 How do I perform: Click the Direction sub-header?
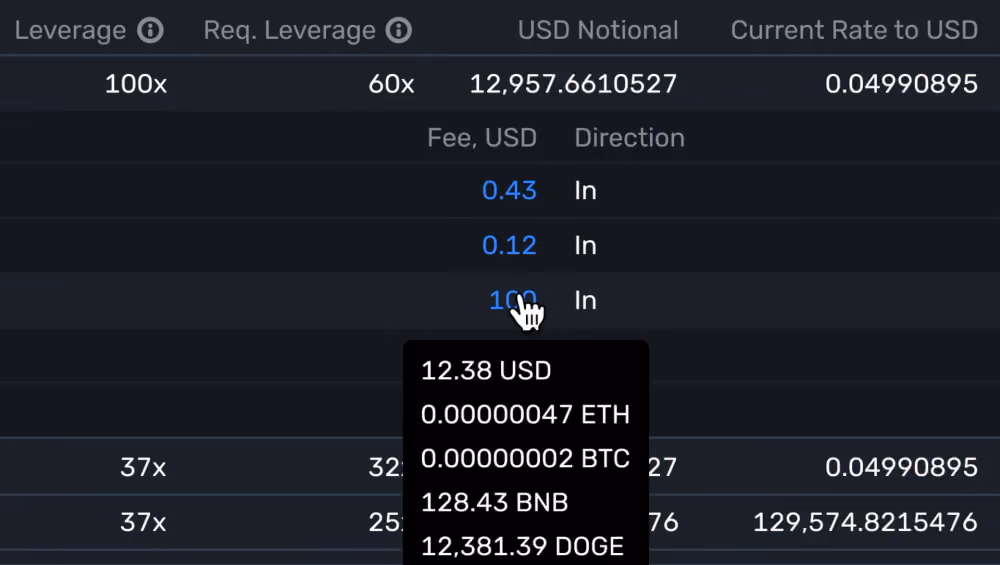coord(629,138)
